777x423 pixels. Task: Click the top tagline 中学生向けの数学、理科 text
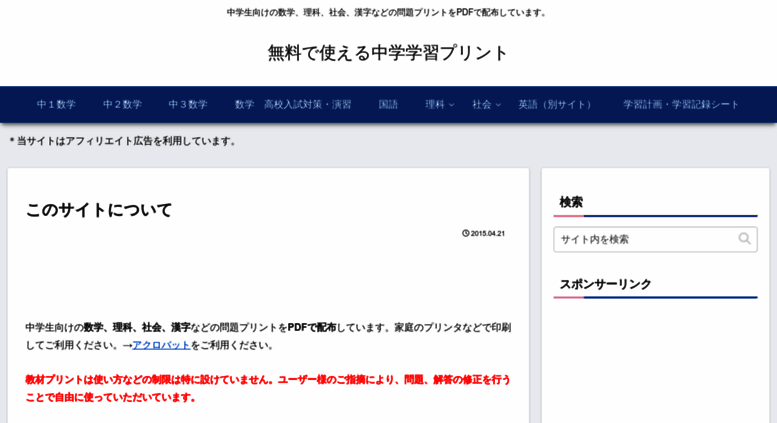click(388, 12)
